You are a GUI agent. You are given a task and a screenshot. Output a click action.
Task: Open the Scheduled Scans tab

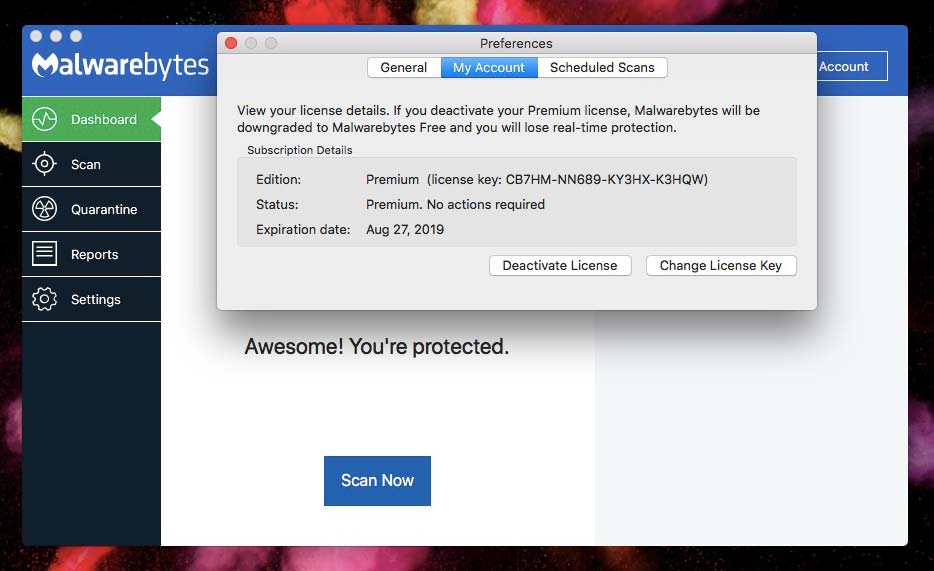(602, 67)
